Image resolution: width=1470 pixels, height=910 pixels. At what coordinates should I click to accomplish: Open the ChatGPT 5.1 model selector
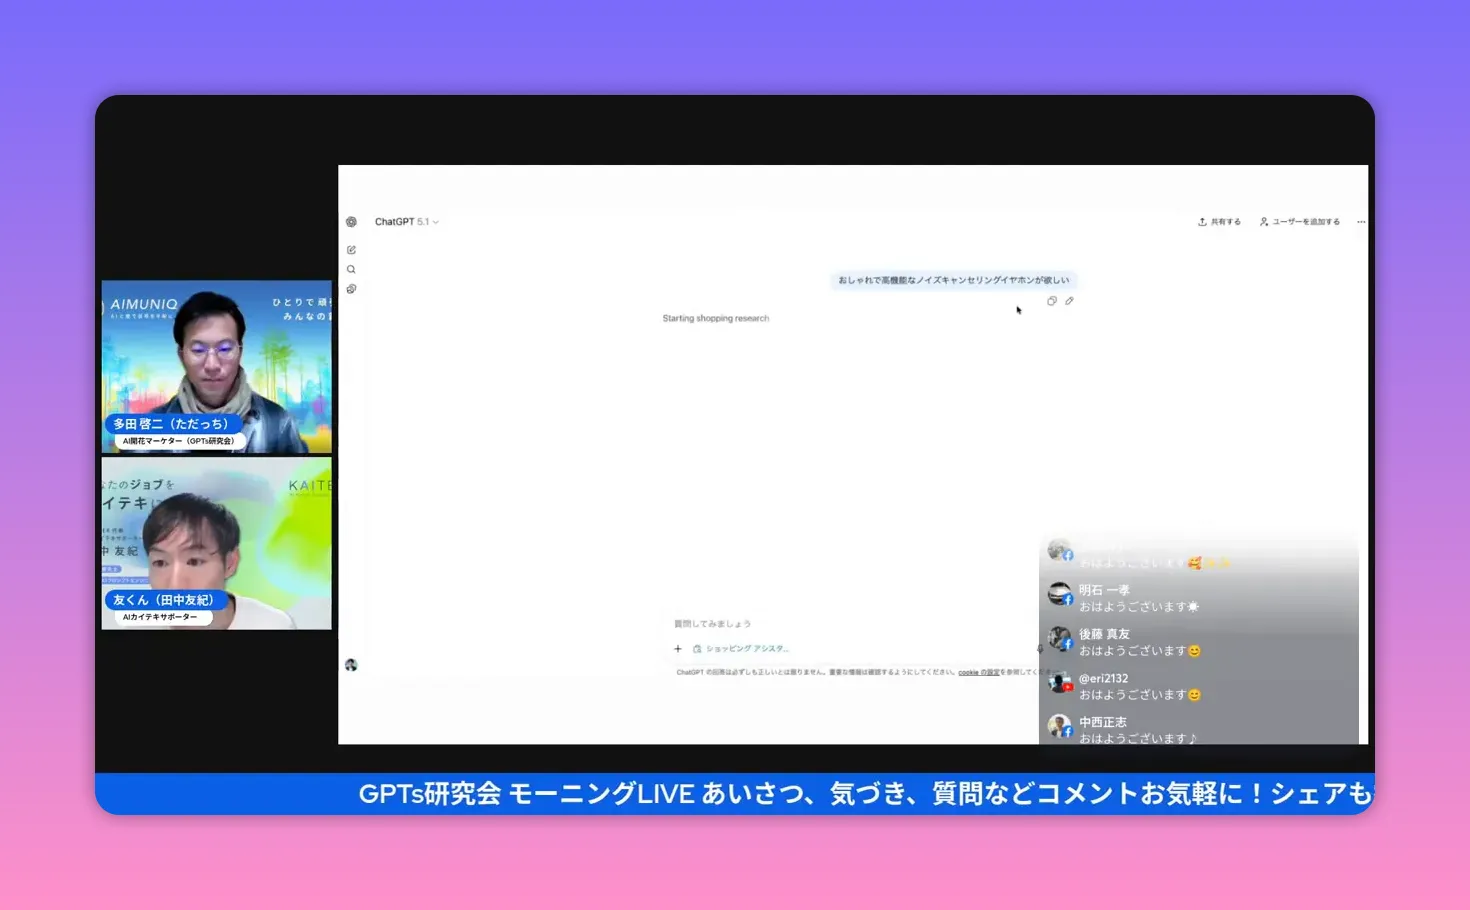pos(407,221)
